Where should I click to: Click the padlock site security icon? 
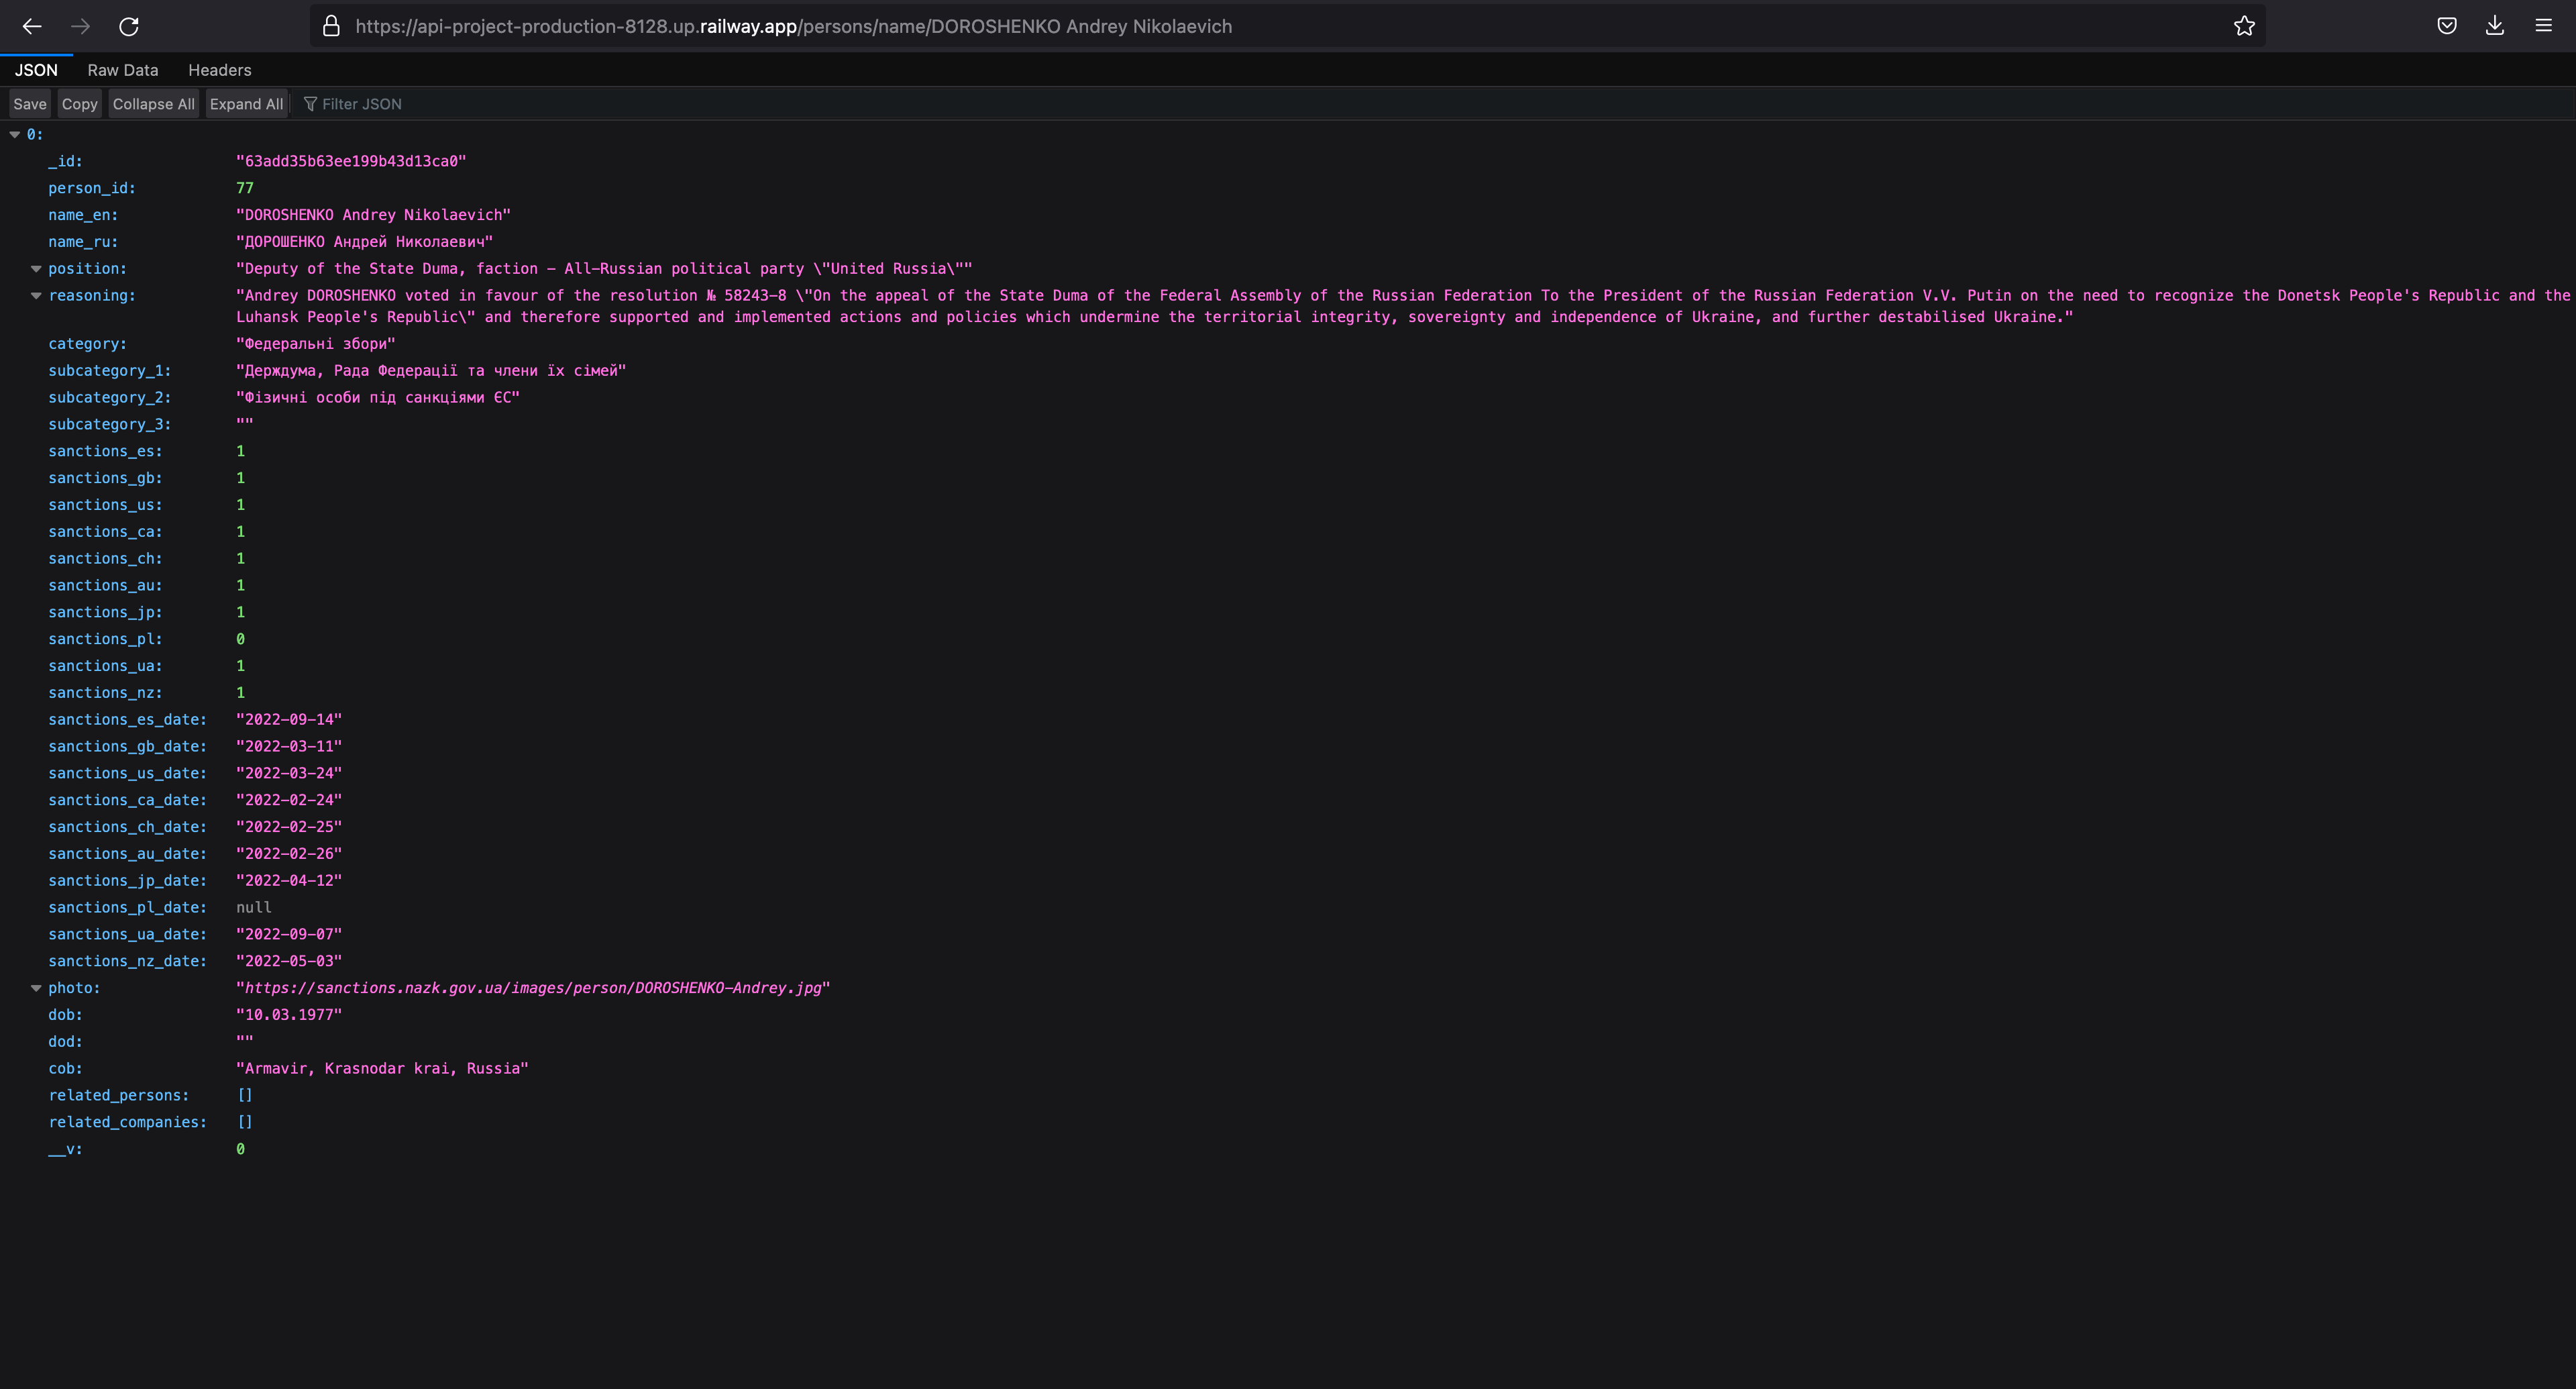tap(331, 27)
